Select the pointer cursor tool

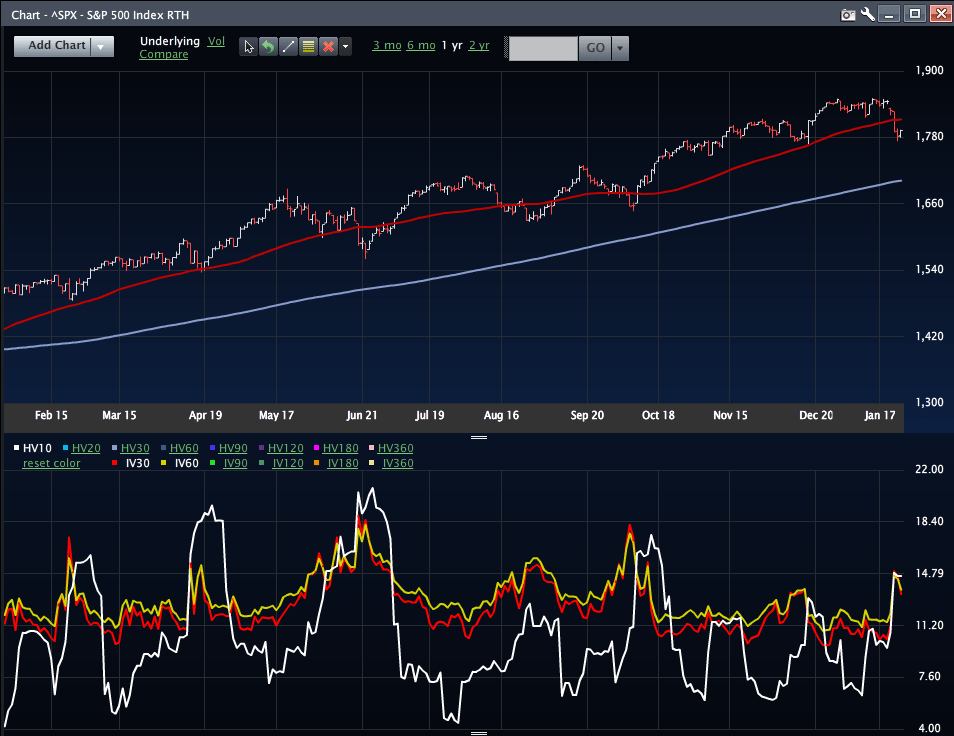pyautogui.click(x=249, y=46)
